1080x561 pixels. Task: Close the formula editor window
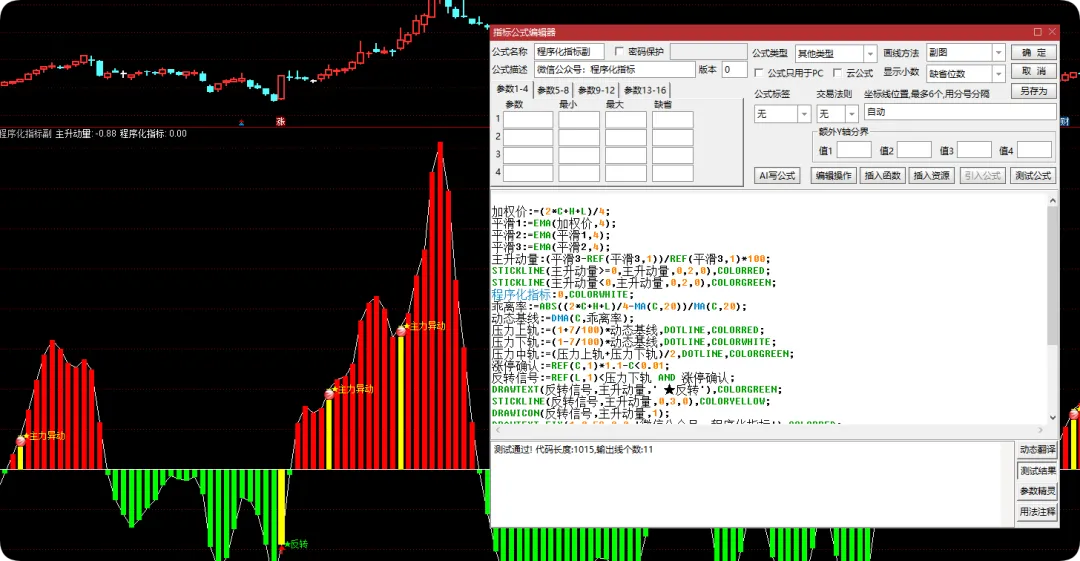click(1052, 32)
